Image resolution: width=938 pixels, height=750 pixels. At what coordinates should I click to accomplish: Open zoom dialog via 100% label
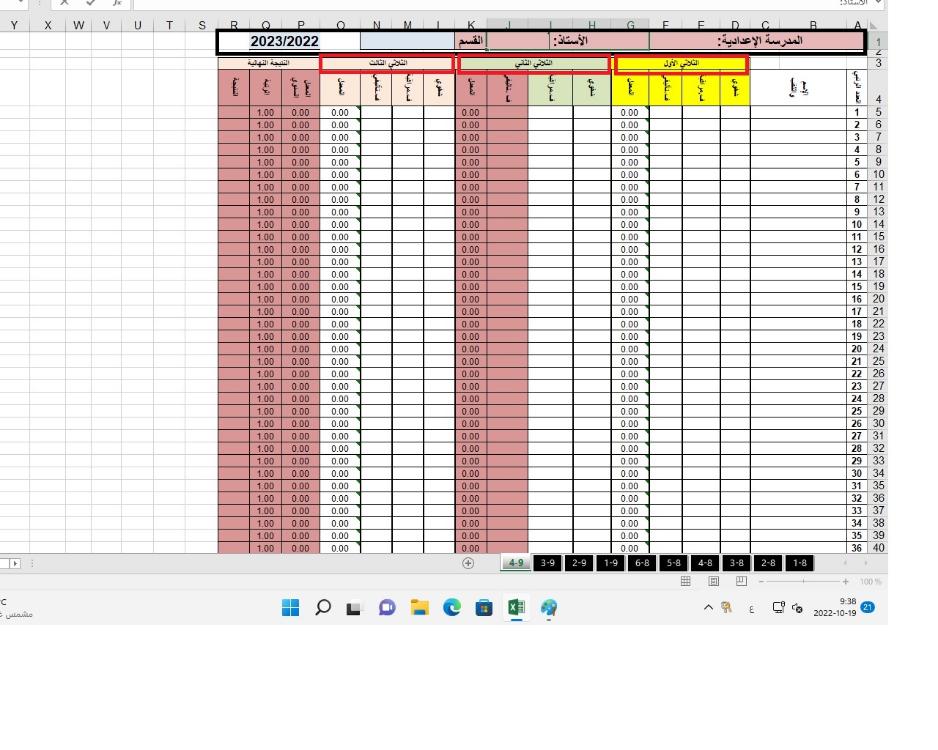870,581
